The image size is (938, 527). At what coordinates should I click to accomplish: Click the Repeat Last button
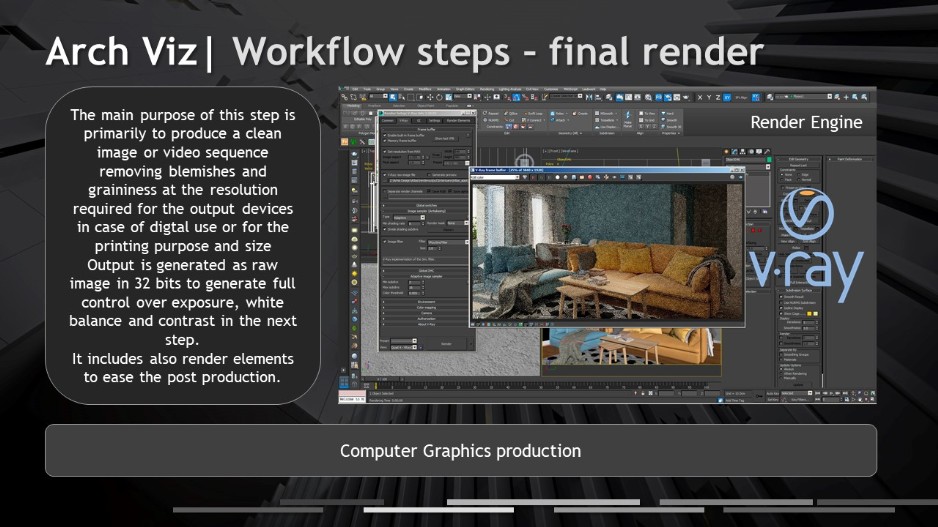[x=799, y=165]
